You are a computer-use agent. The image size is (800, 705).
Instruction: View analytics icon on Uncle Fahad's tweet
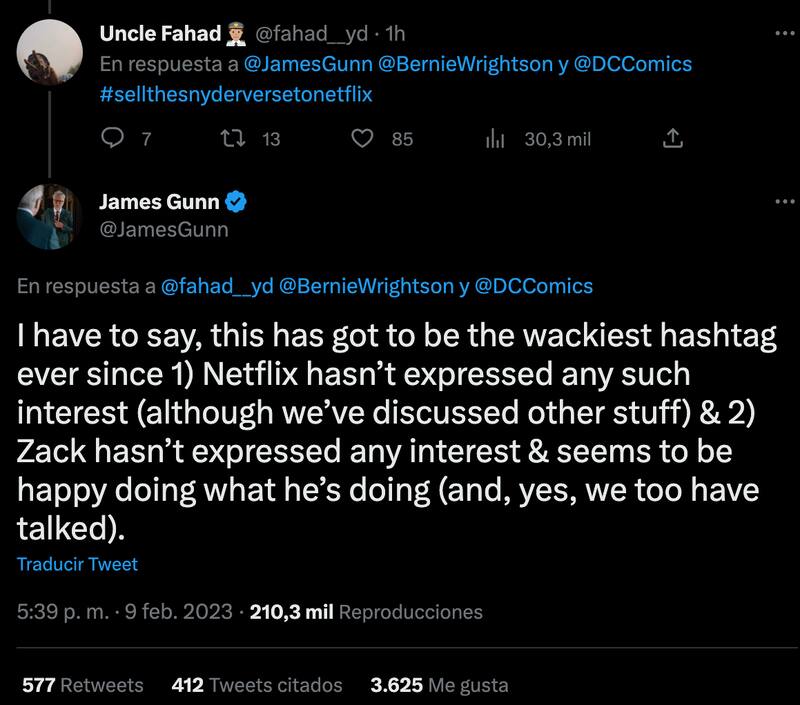494,139
